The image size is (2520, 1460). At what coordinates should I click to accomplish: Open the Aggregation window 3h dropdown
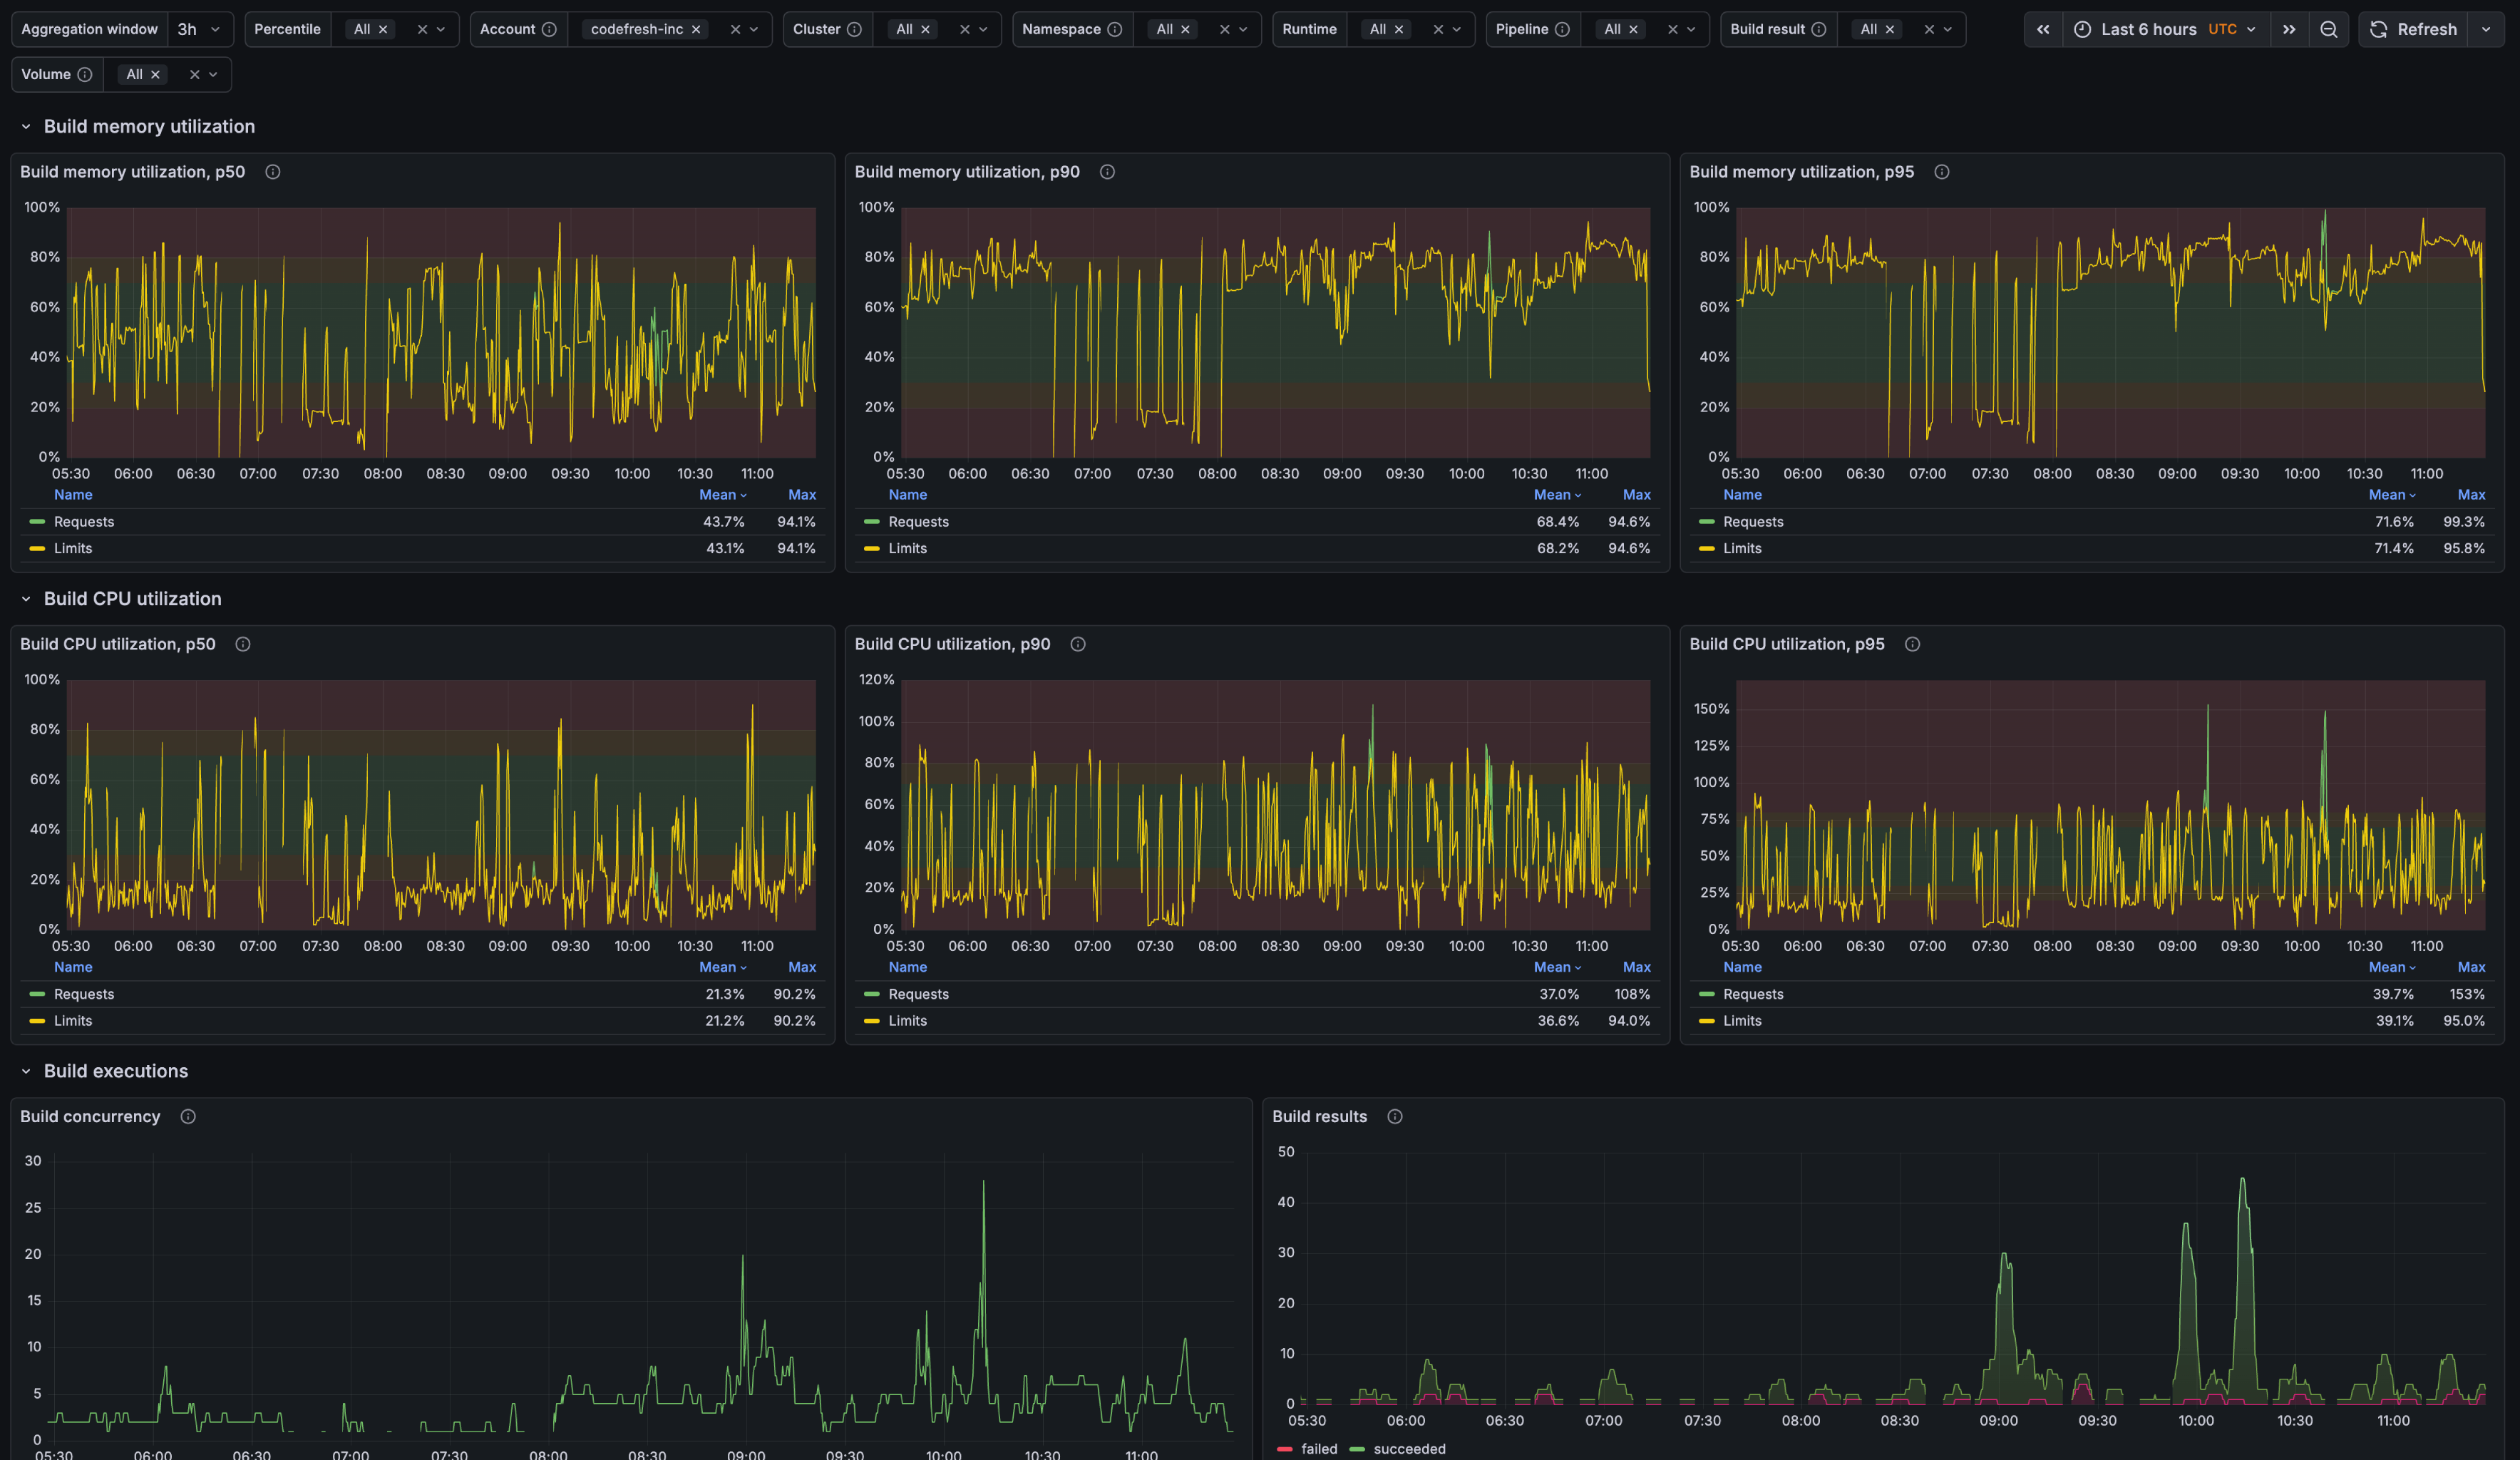pos(200,29)
